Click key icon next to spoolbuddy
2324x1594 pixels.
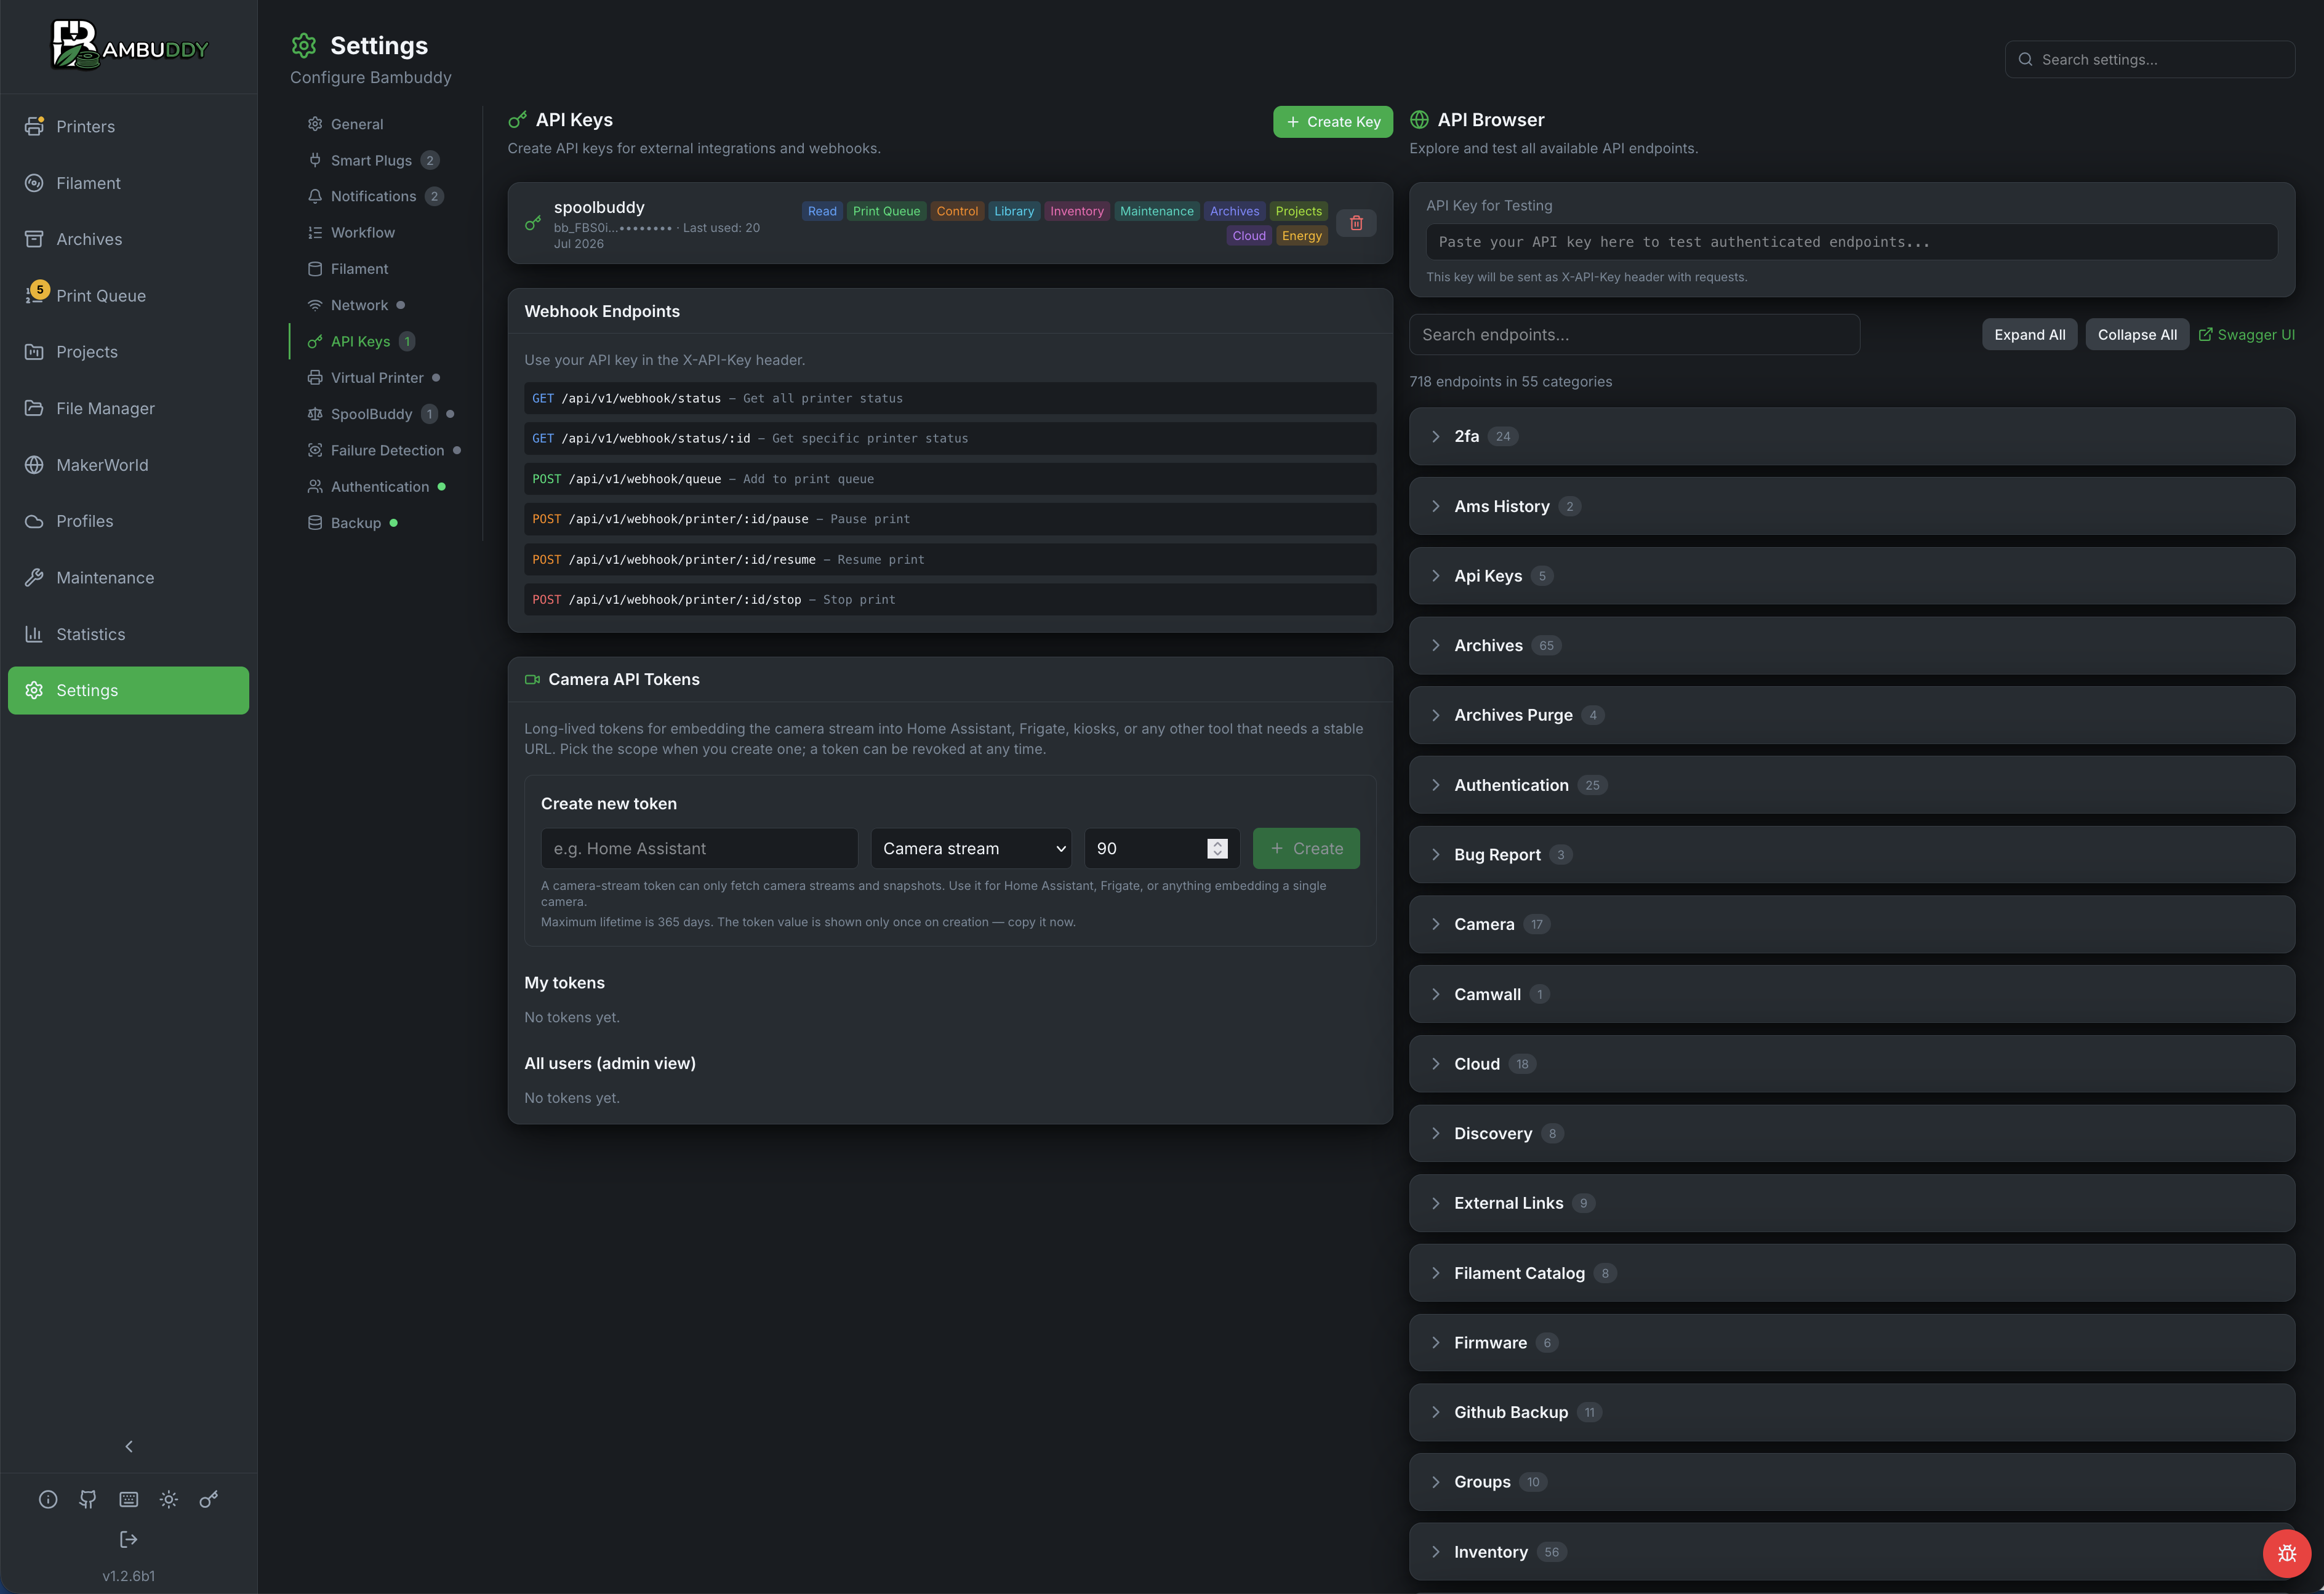pyautogui.click(x=533, y=223)
